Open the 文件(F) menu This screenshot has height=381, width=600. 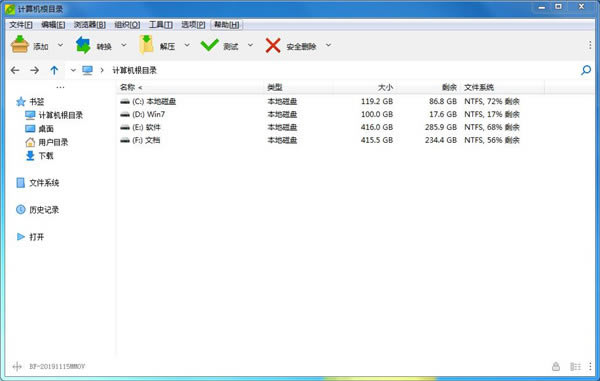tap(21, 25)
